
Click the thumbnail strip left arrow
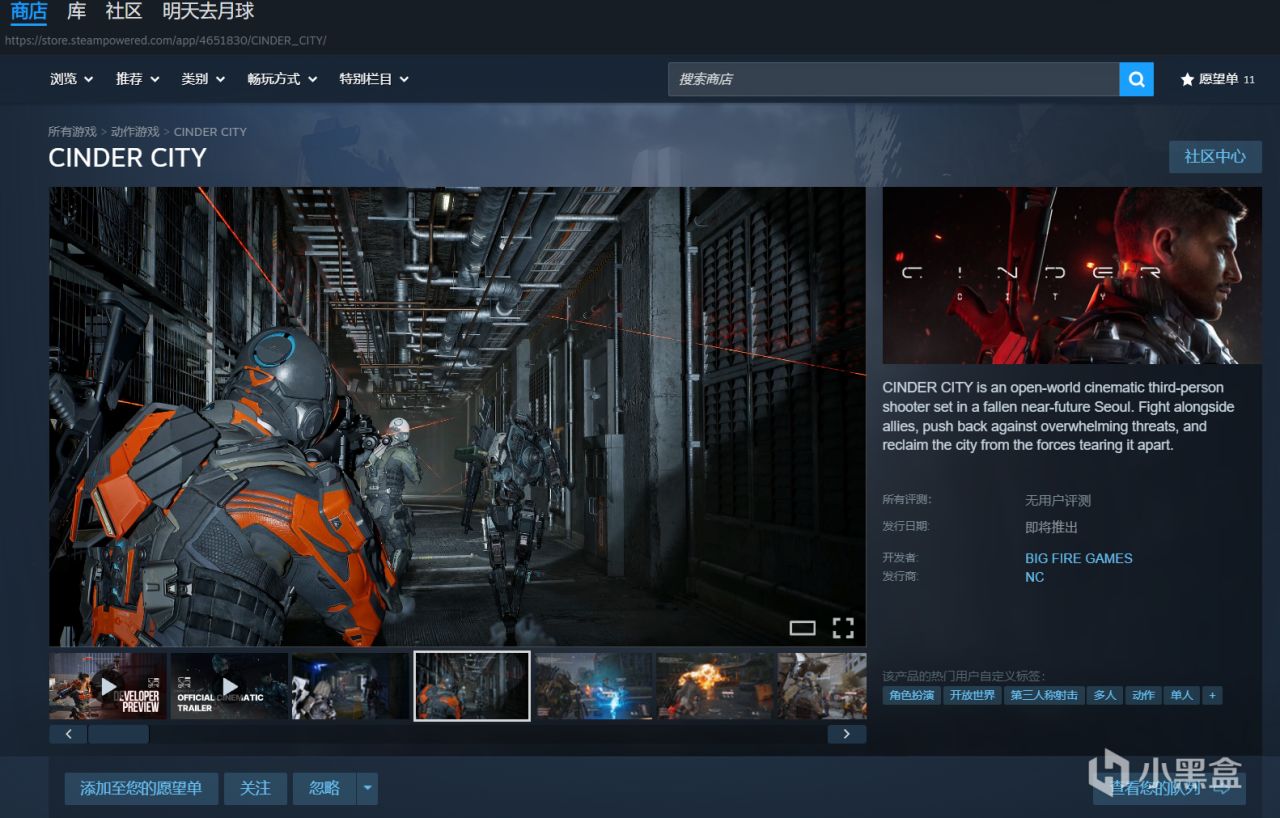68,734
